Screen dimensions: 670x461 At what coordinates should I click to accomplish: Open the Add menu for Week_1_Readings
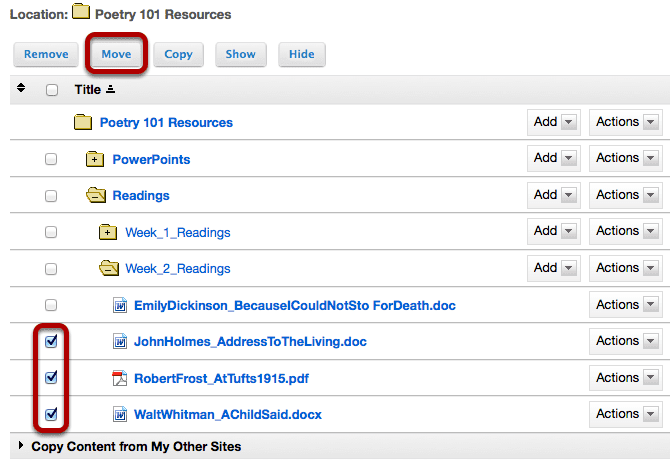pyautogui.click(x=554, y=231)
